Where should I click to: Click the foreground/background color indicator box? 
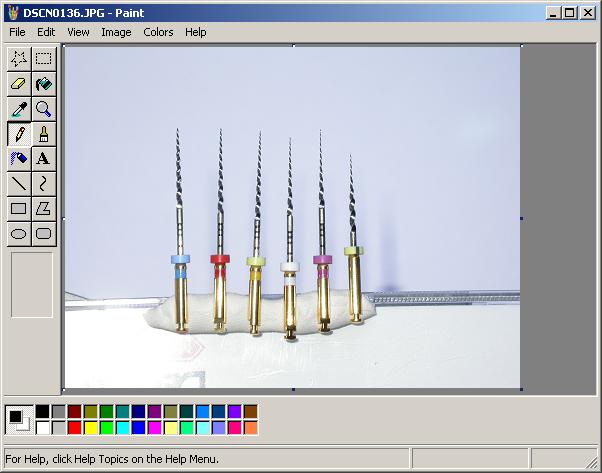[x=19, y=420]
